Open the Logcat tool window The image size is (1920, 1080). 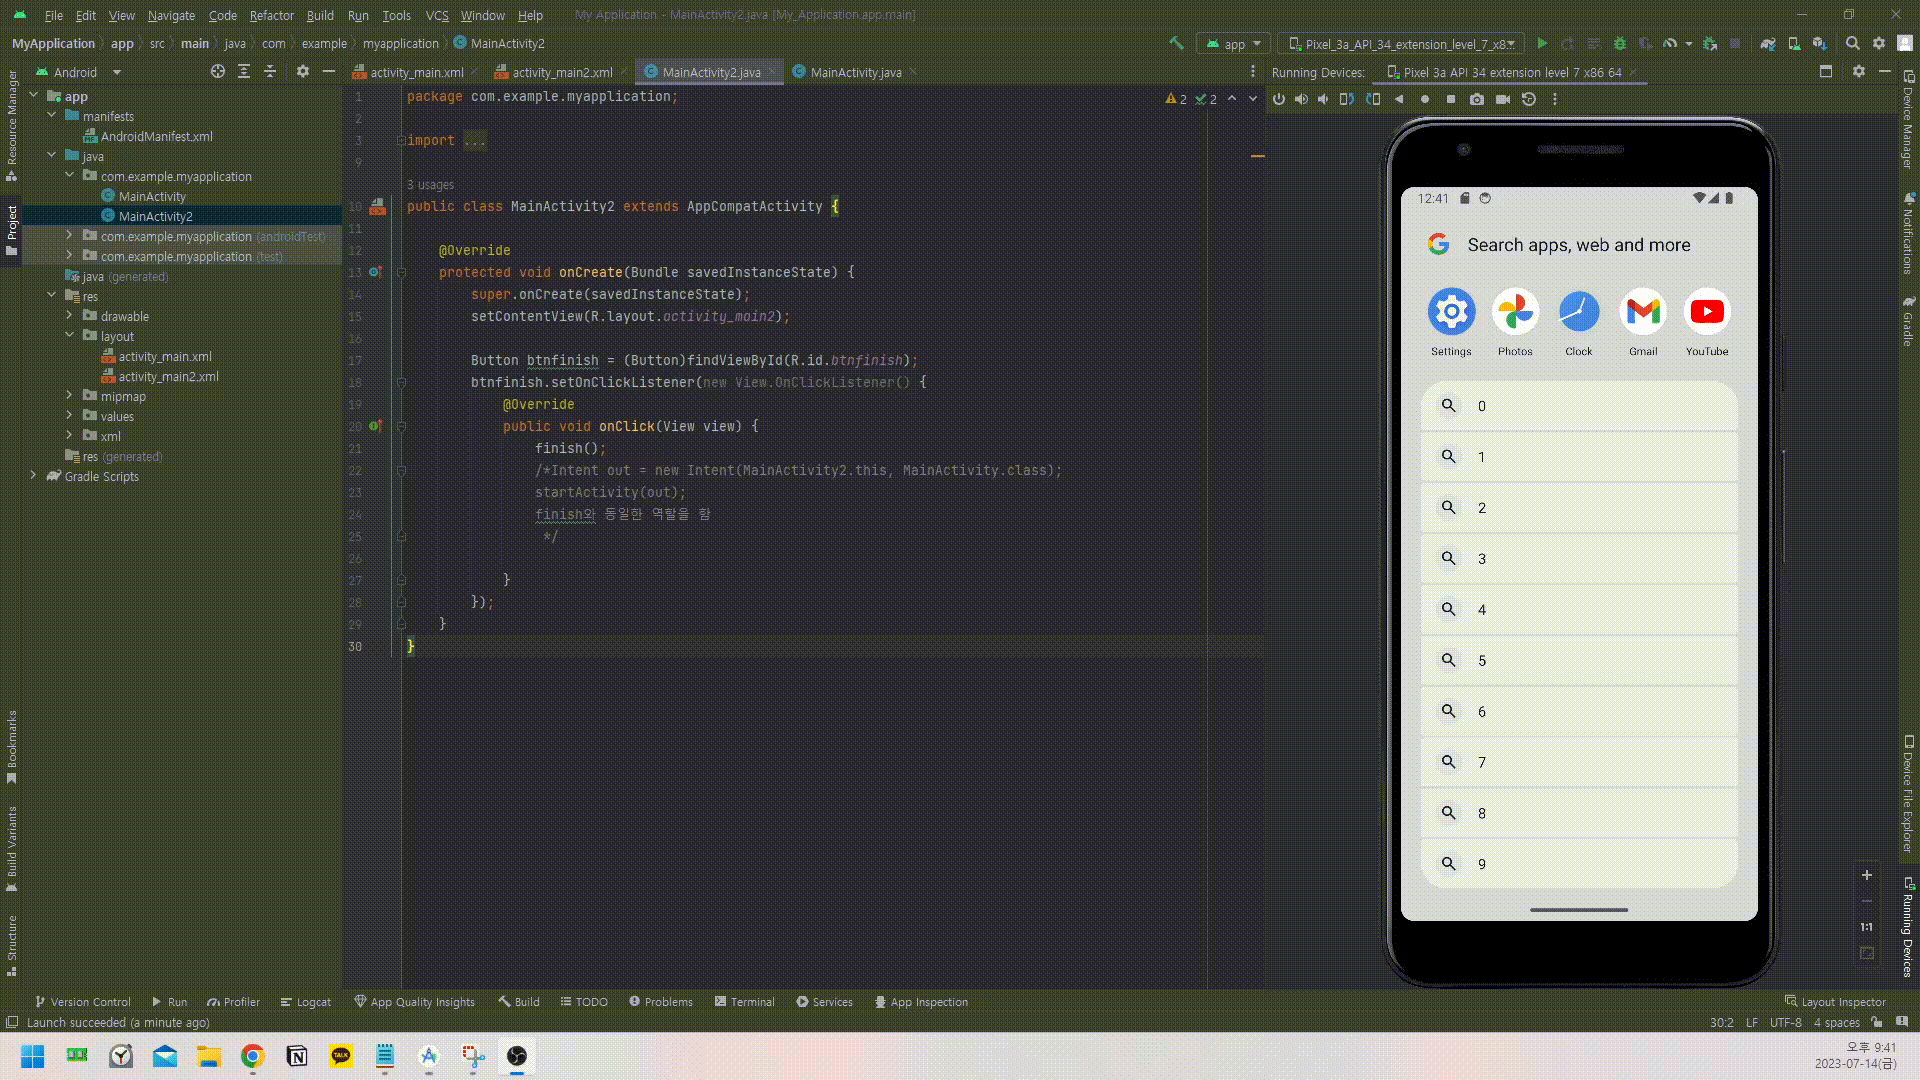pyautogui.click(x=306, y=1002)
